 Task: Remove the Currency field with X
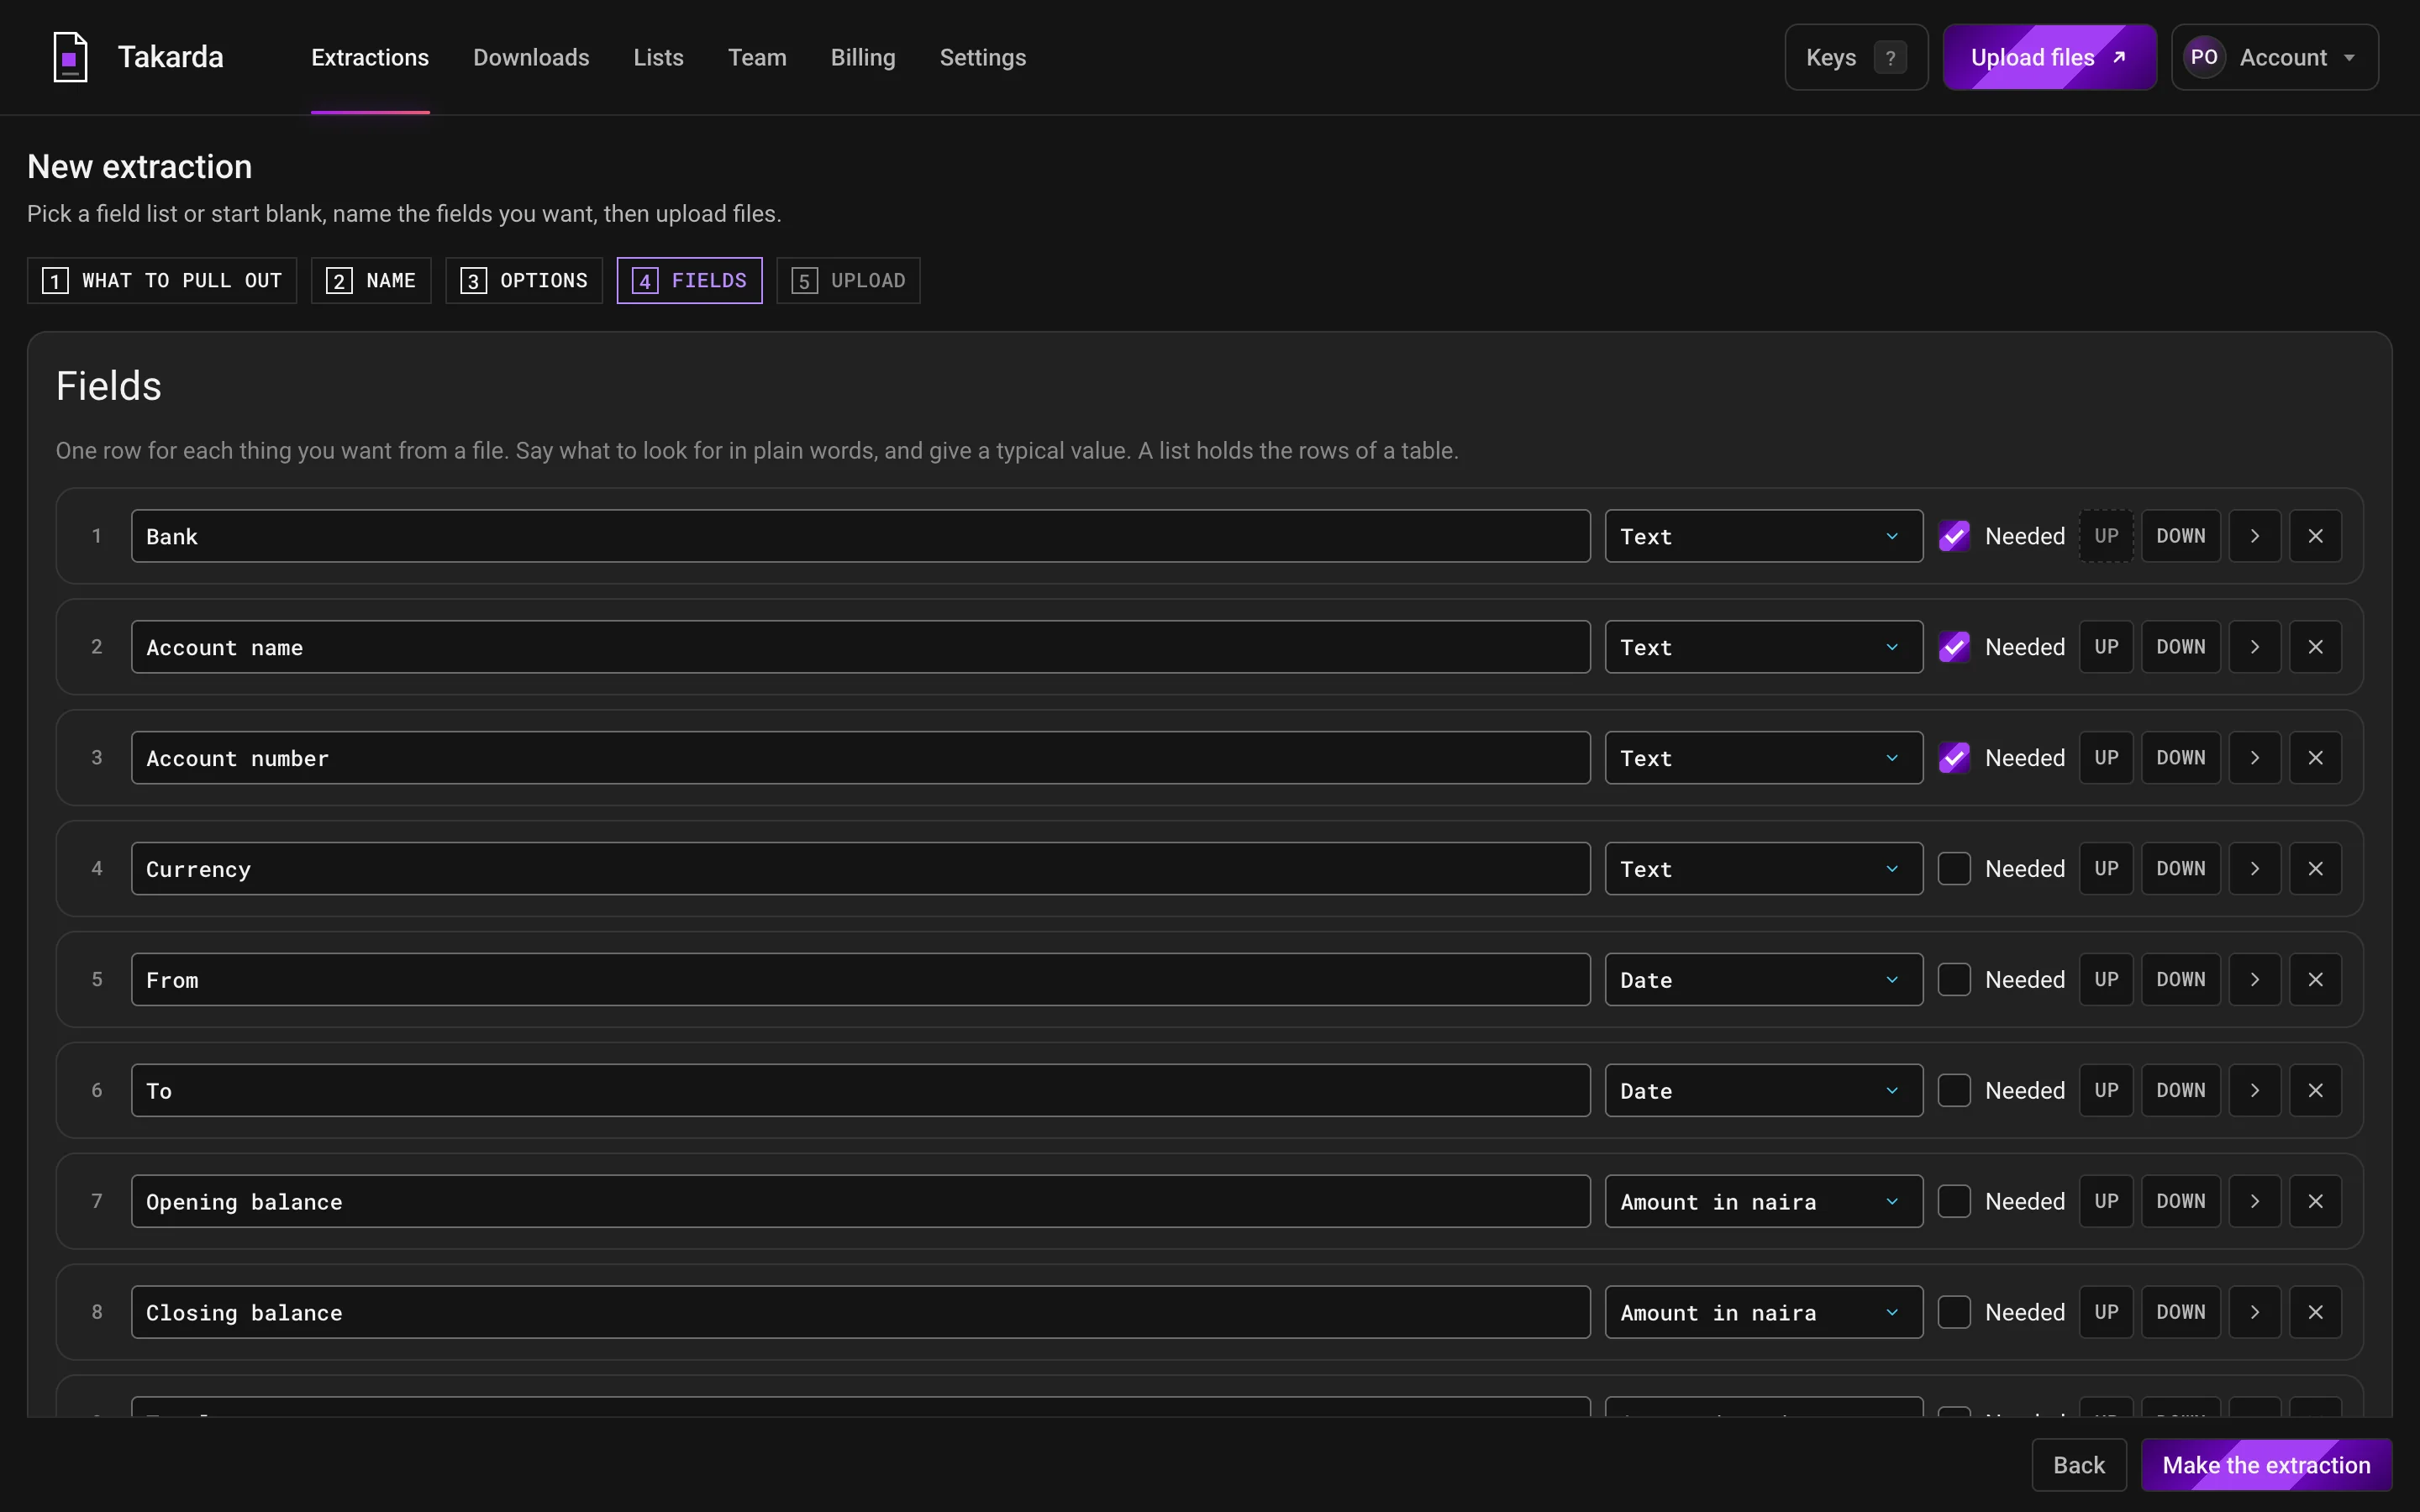point(2315,869)
